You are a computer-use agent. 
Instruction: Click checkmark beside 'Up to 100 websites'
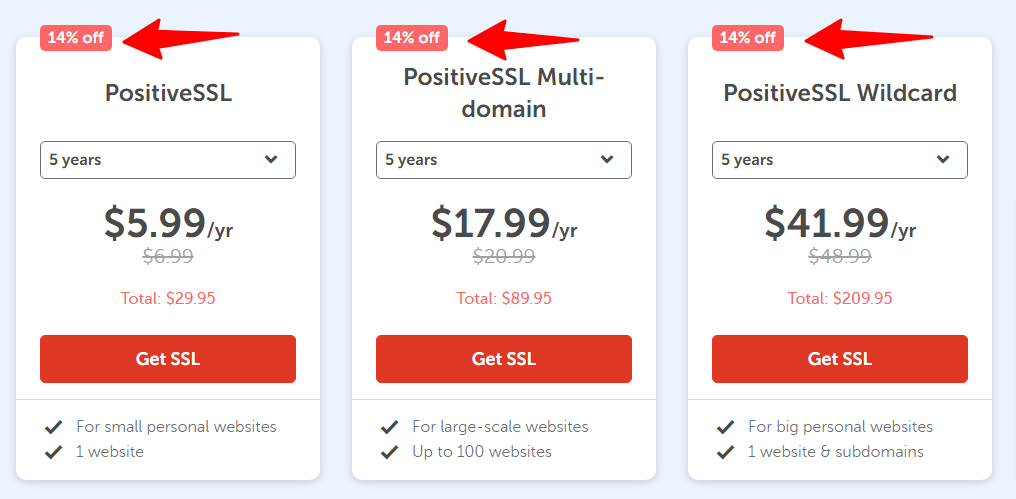(390, 452)
